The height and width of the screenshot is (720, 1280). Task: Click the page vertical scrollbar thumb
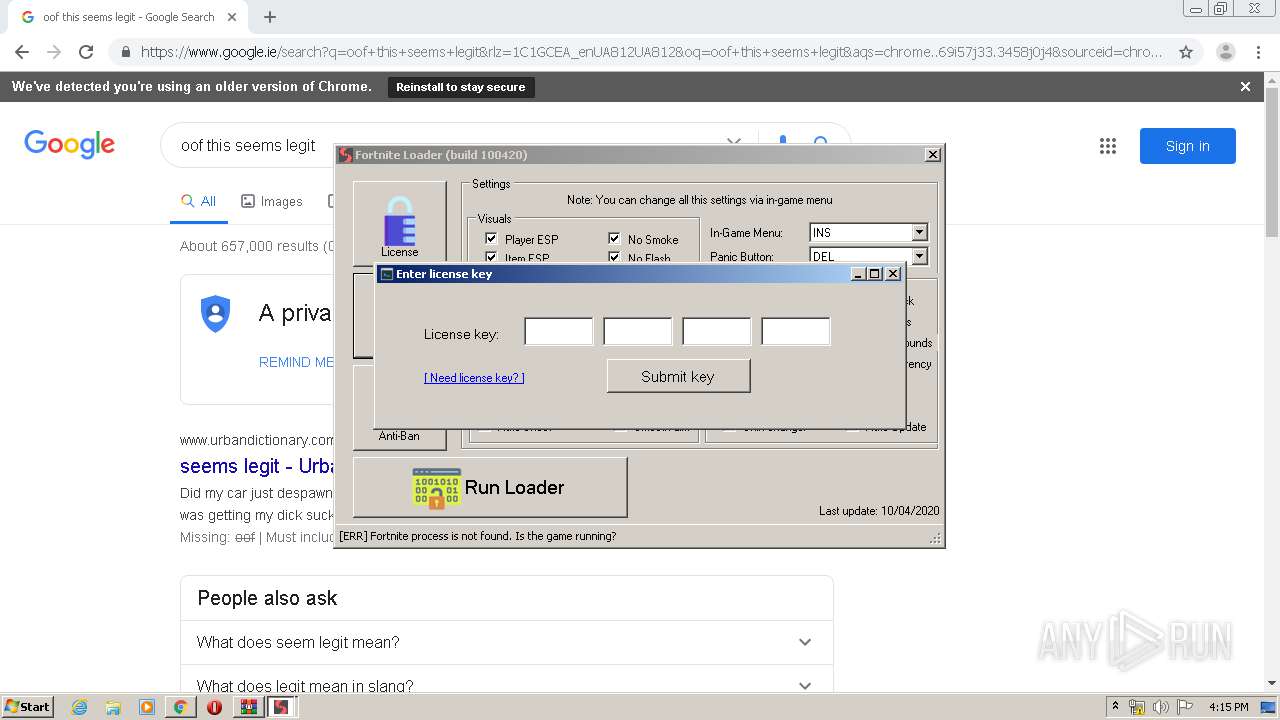coord(1272,163)
